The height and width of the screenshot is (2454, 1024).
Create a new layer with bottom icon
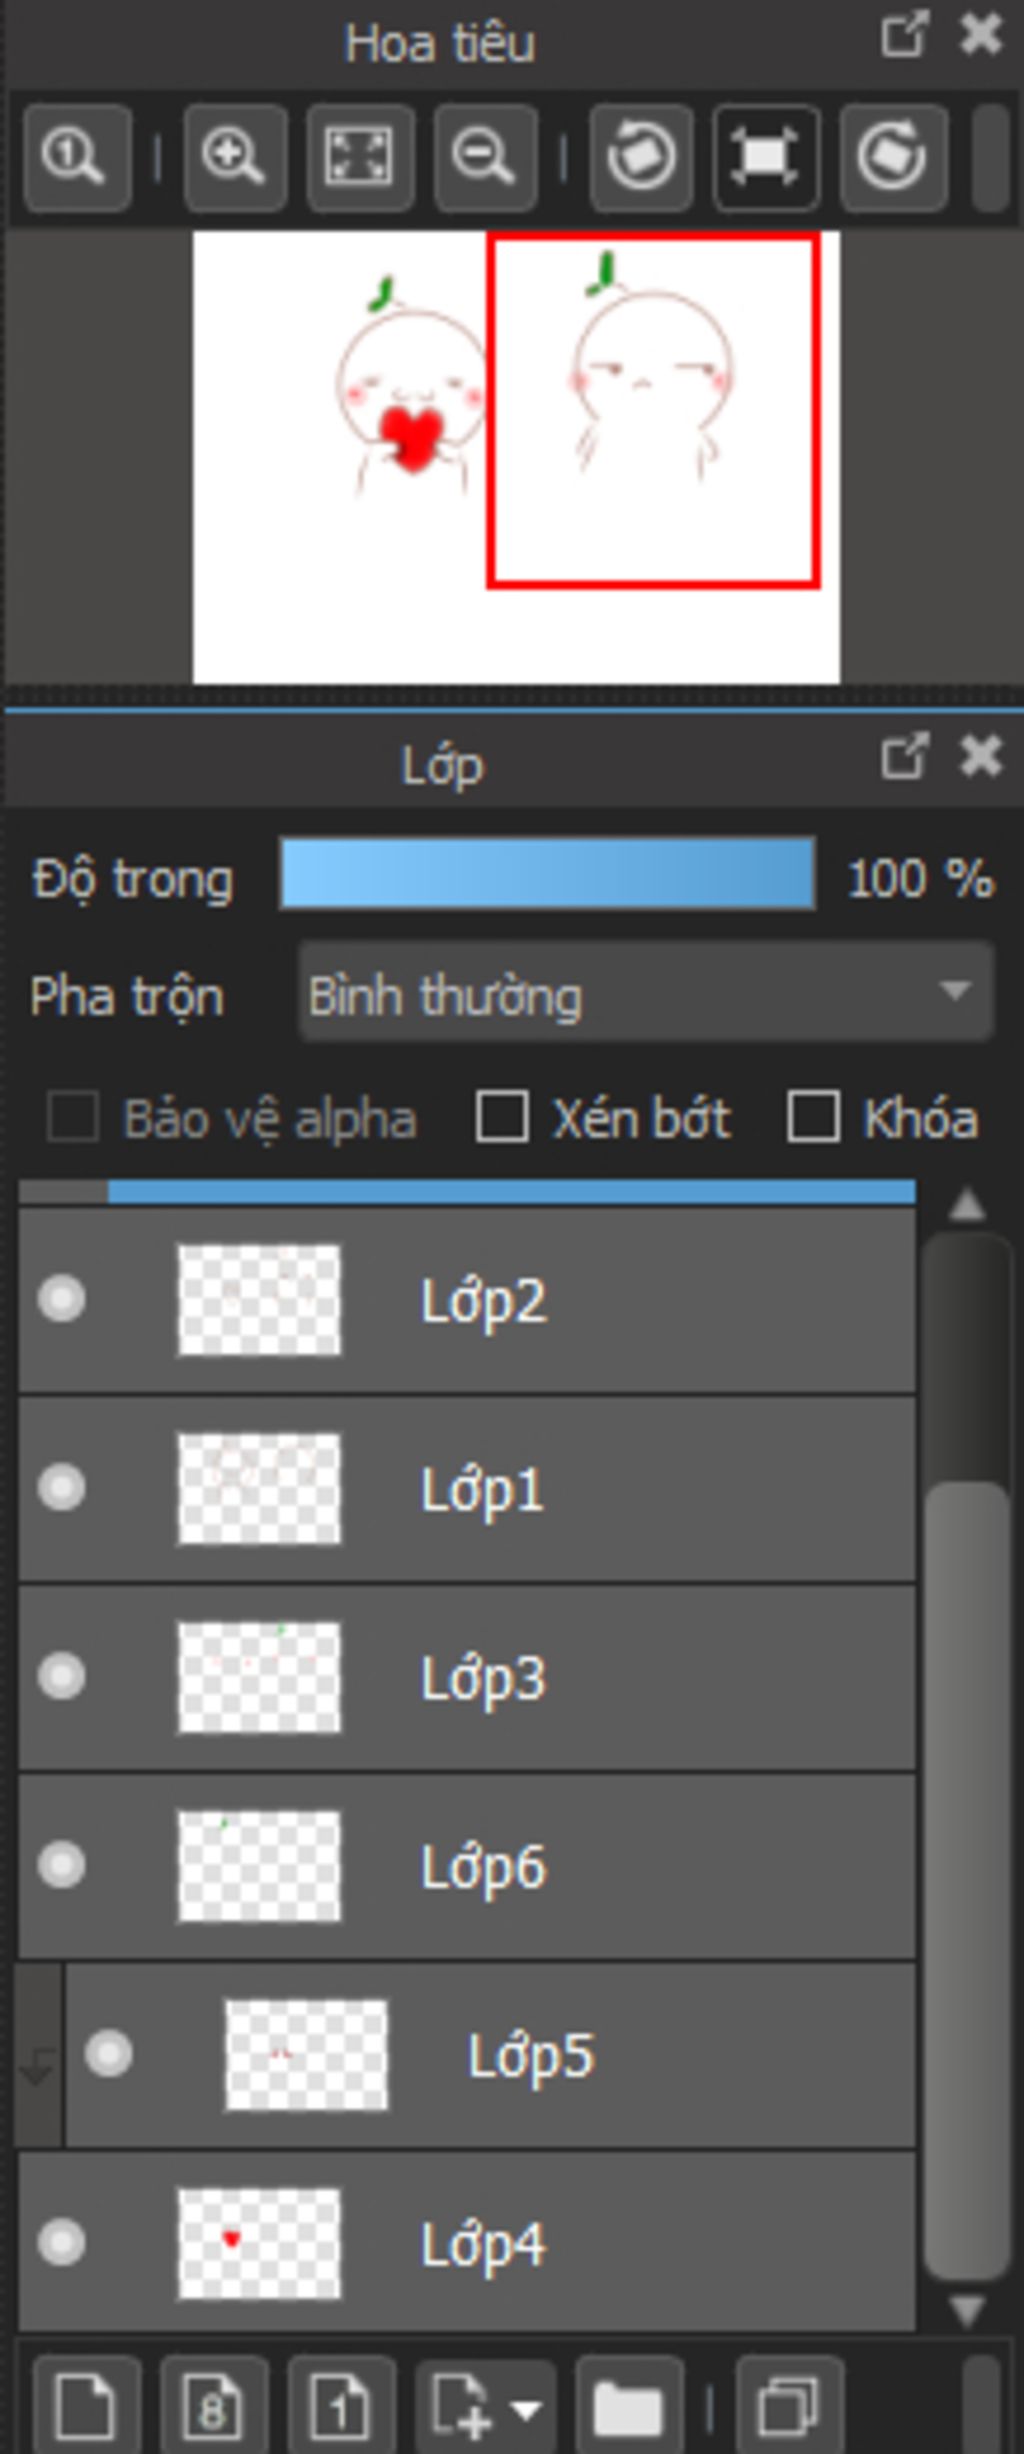click(86, 2405)
